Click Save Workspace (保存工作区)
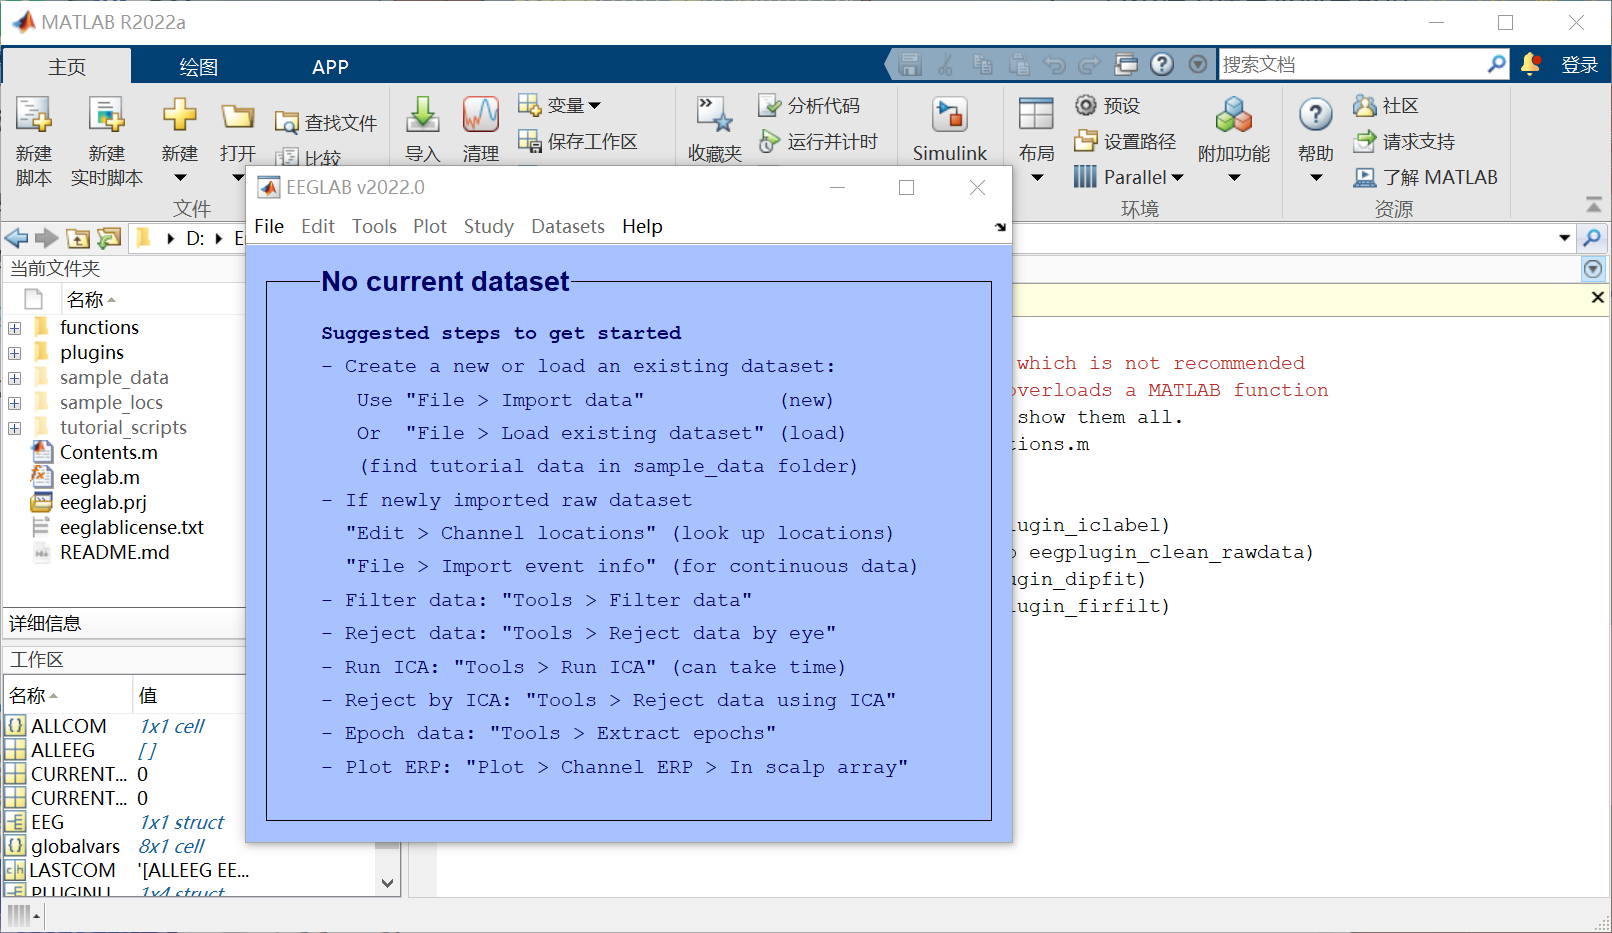The height and width of the screenshot is (933, 1612). [x=577, y=141]
